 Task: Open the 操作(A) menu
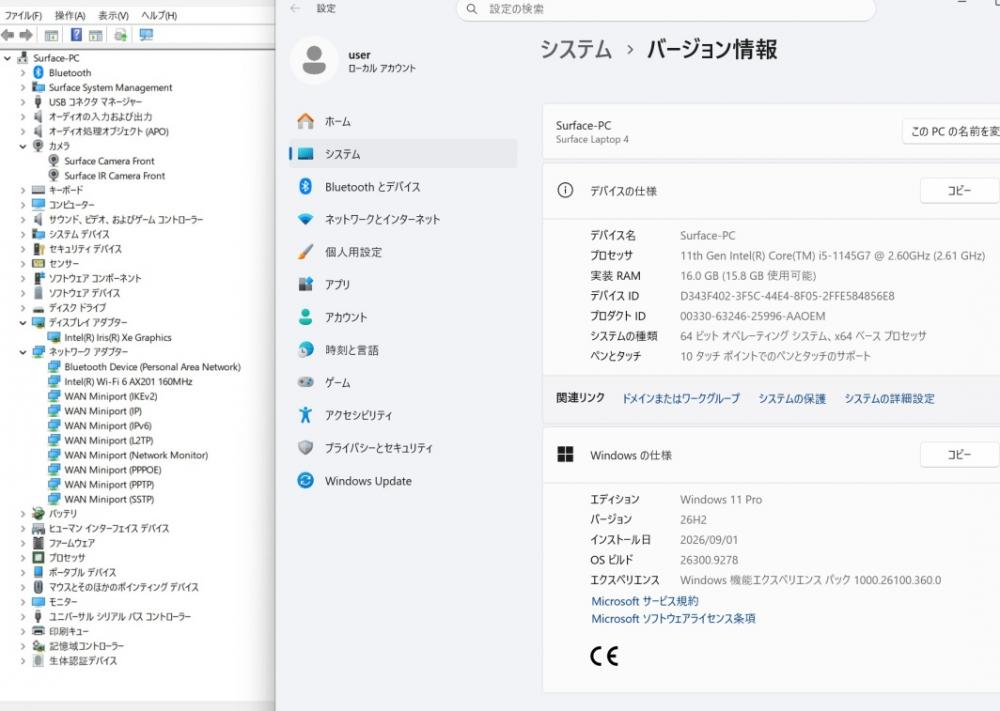pyautogui.click(x=70, y=15)
